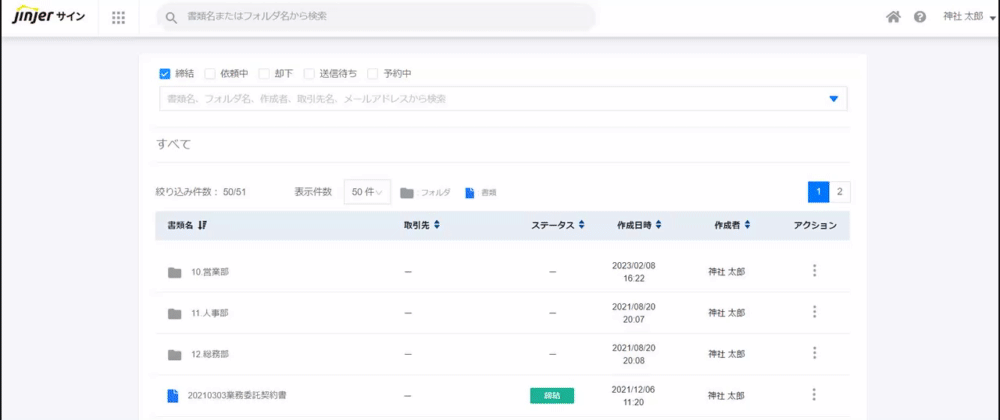This screenshot has height=420, width=1000.
Task: Click the フォルダ legend folder icon
Action: click(407, 192)
